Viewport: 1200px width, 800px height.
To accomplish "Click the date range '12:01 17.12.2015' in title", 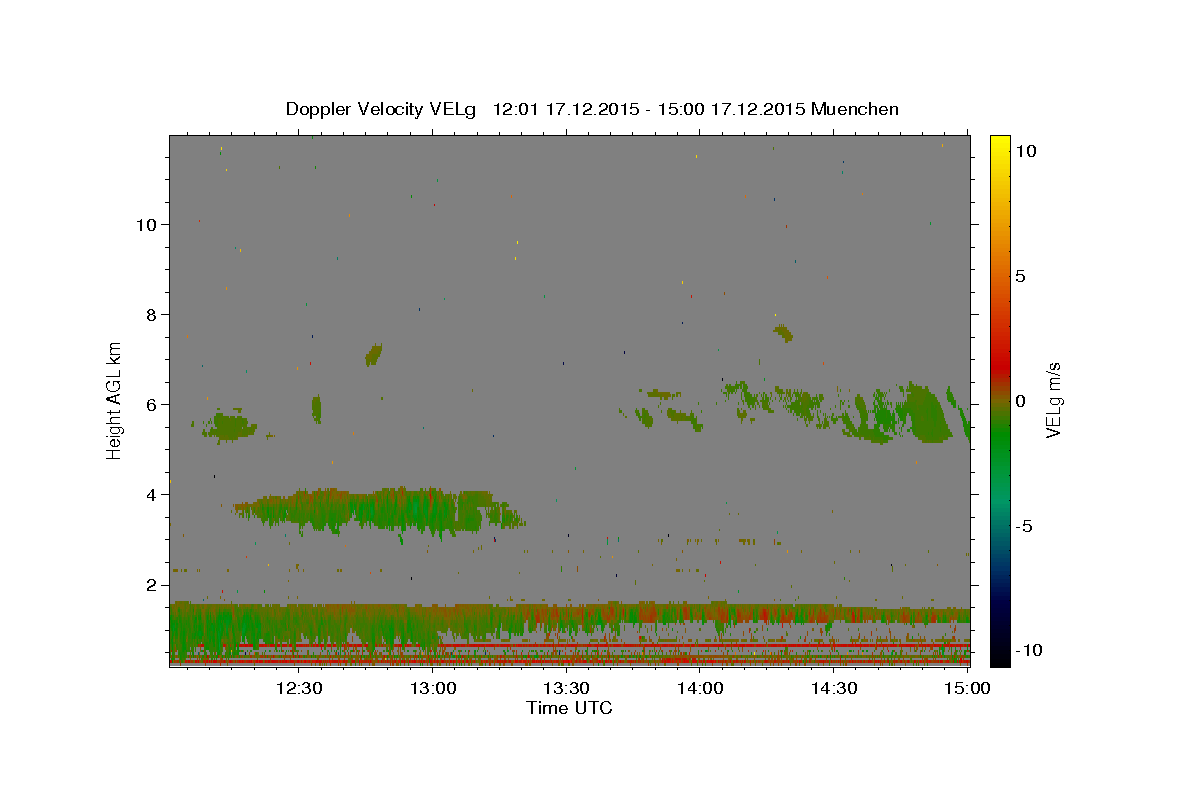I will [567, 109].
